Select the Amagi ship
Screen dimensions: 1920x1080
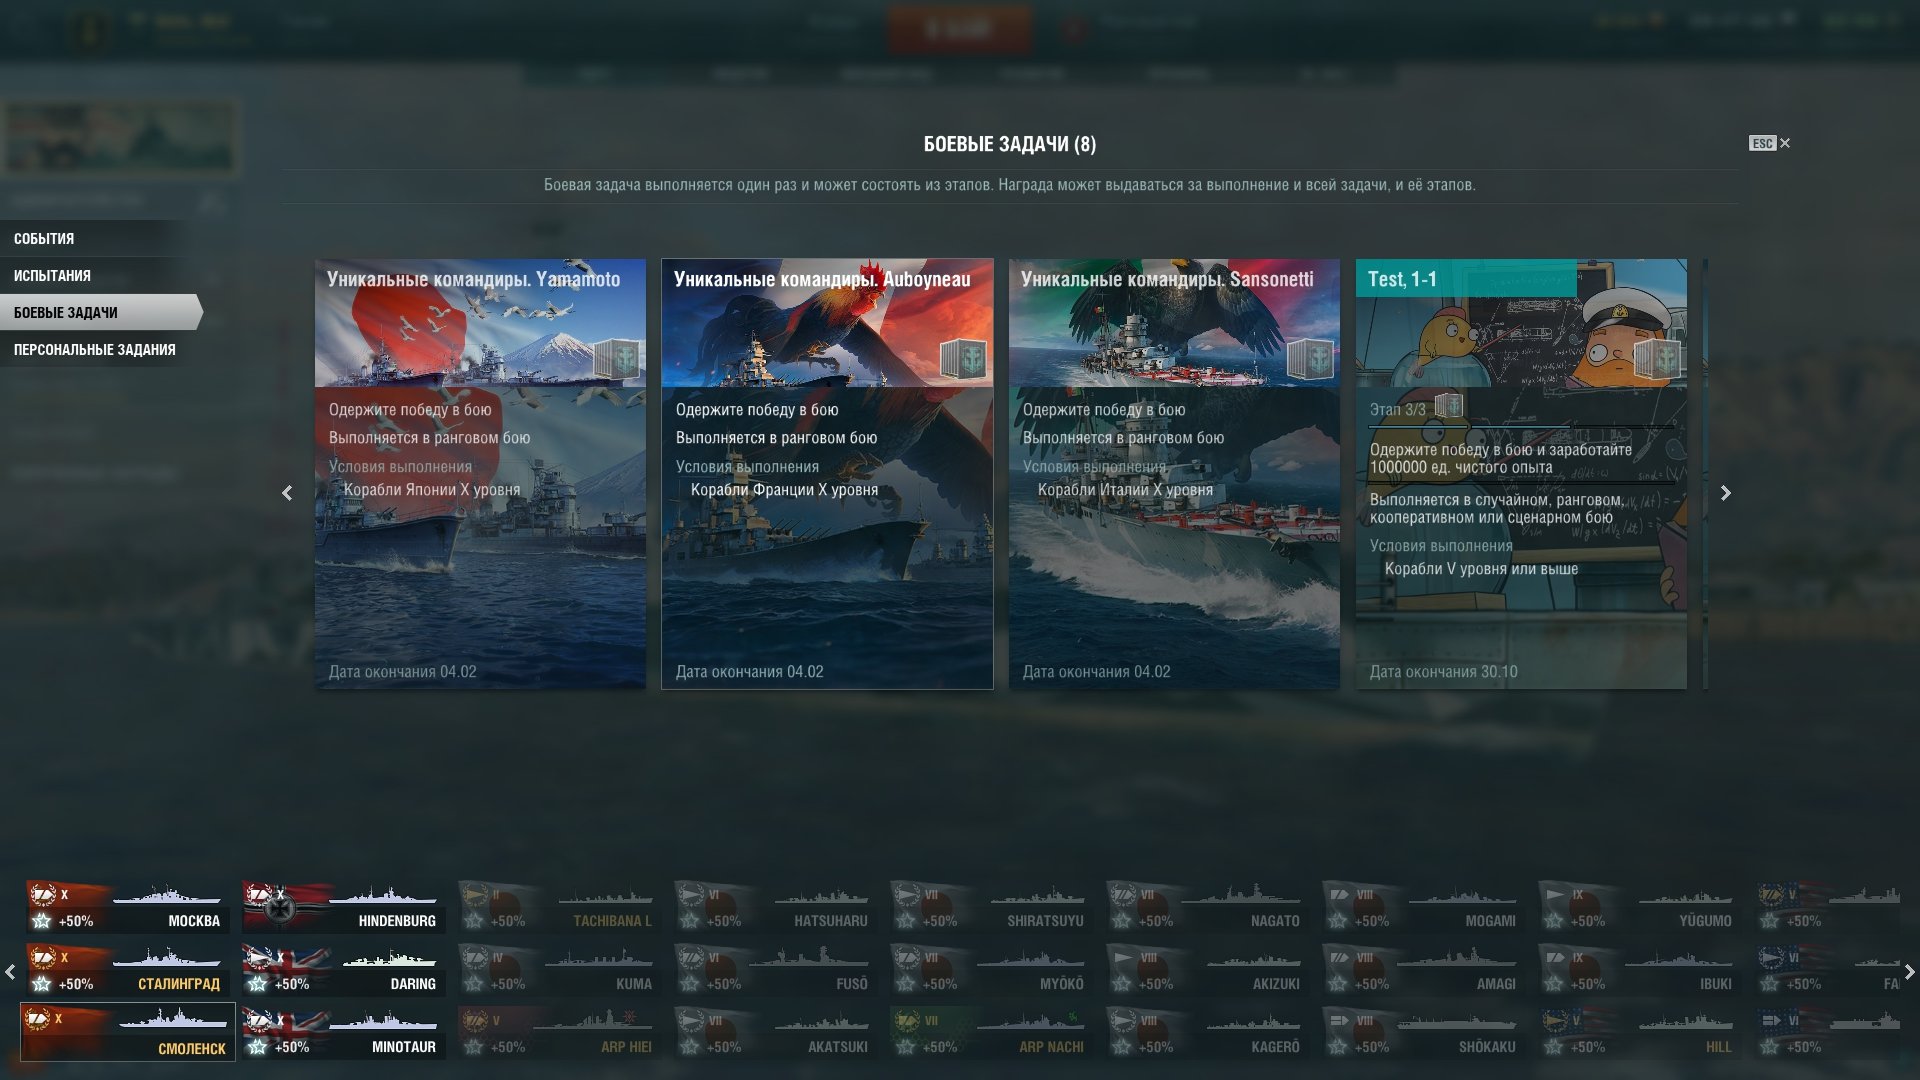pyautogui.click(x=1424, y=970)
